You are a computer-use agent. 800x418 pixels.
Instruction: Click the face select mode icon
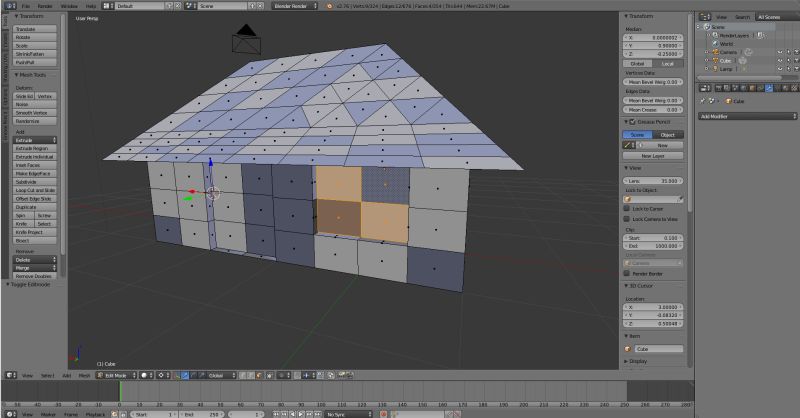(x=259, y=375)
